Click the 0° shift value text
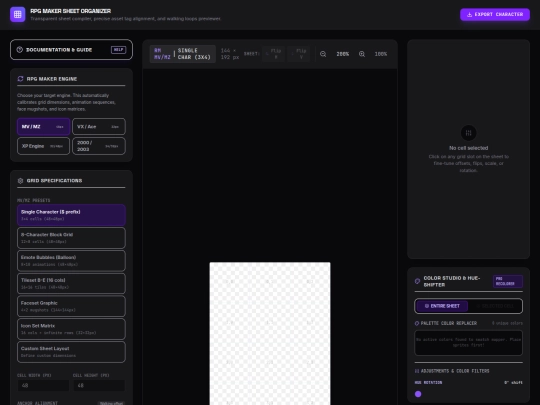 (513, 382)
